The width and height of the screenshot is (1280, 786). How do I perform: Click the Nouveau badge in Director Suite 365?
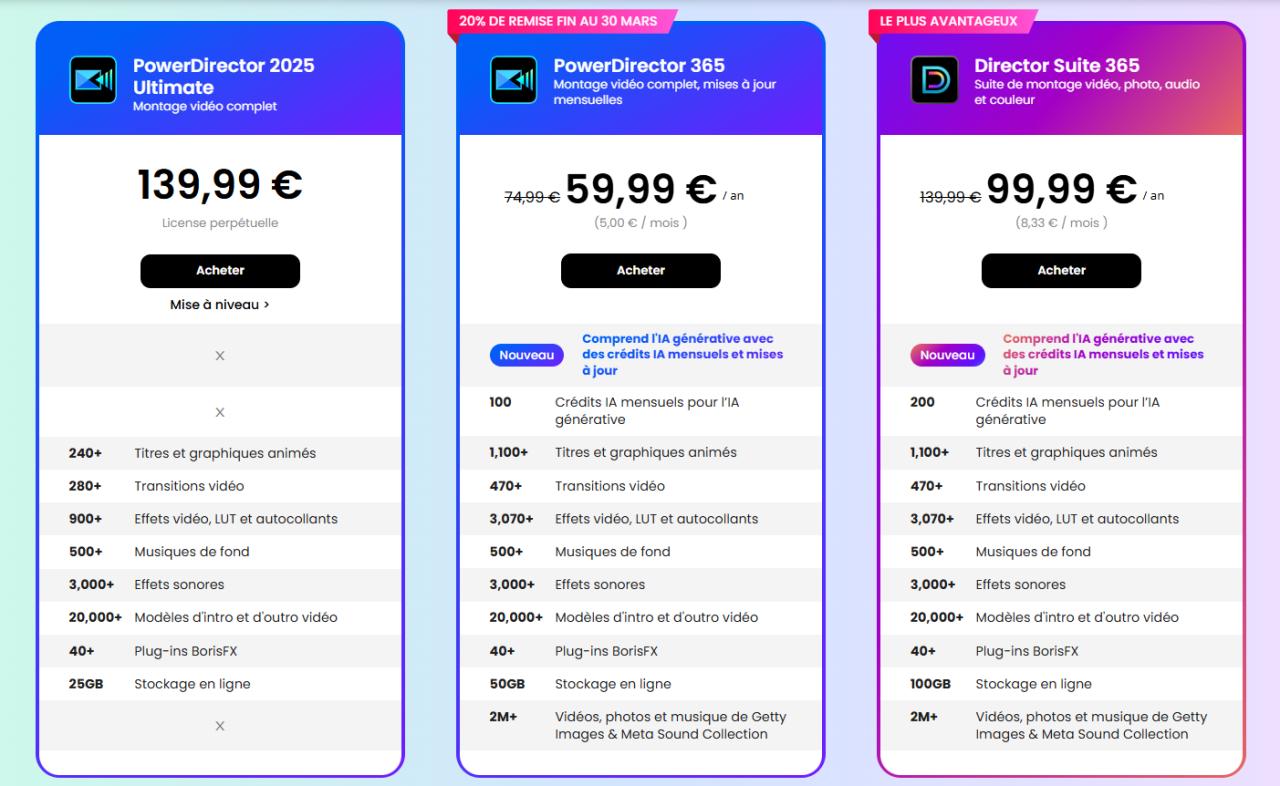[947, 355]
